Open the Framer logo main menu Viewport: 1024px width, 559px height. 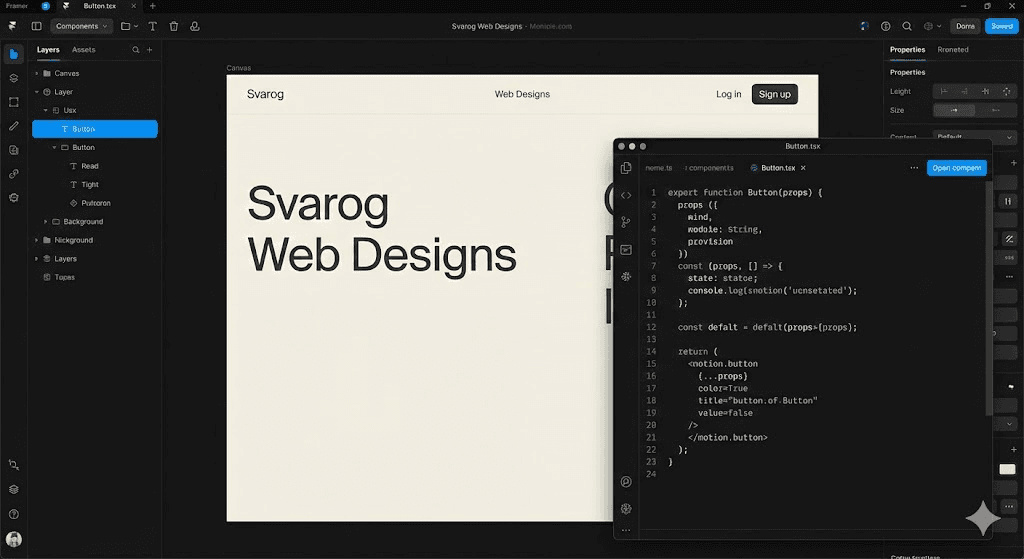(x=12, y=26)
